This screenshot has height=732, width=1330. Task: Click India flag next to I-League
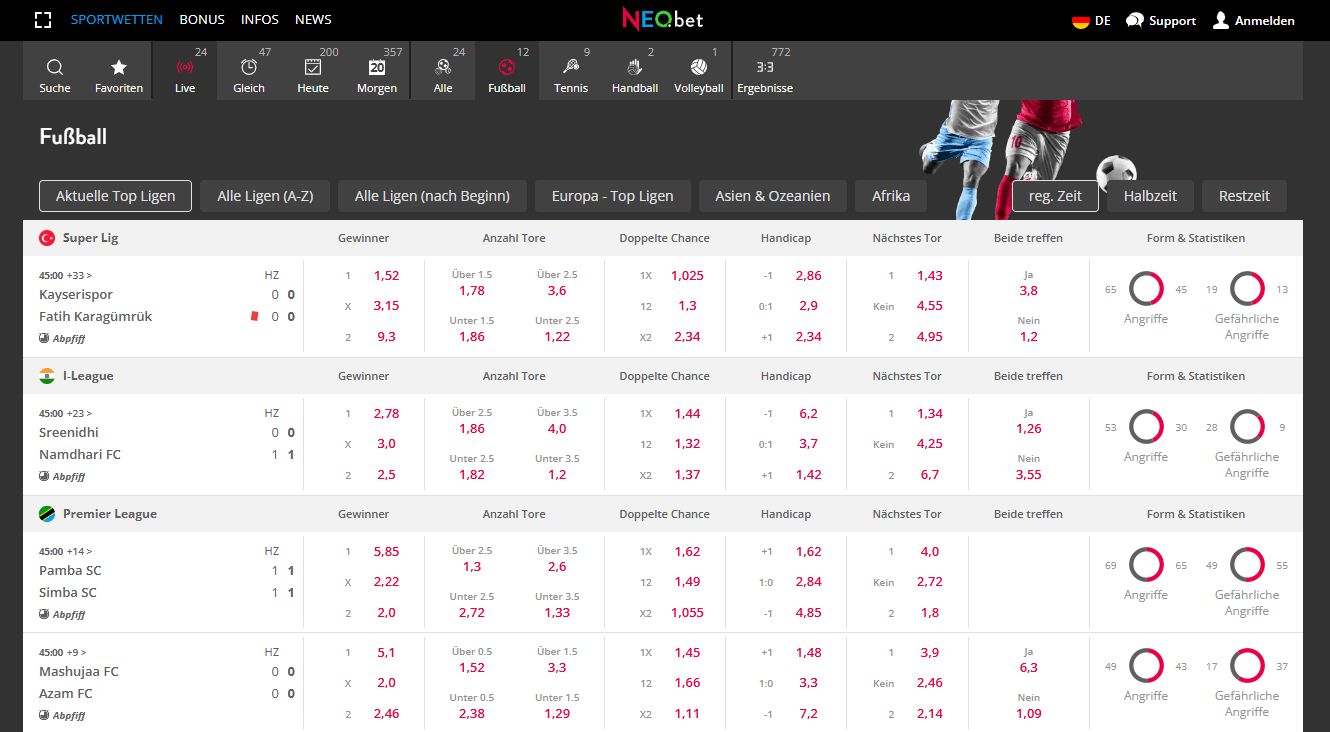click(47, 376)
